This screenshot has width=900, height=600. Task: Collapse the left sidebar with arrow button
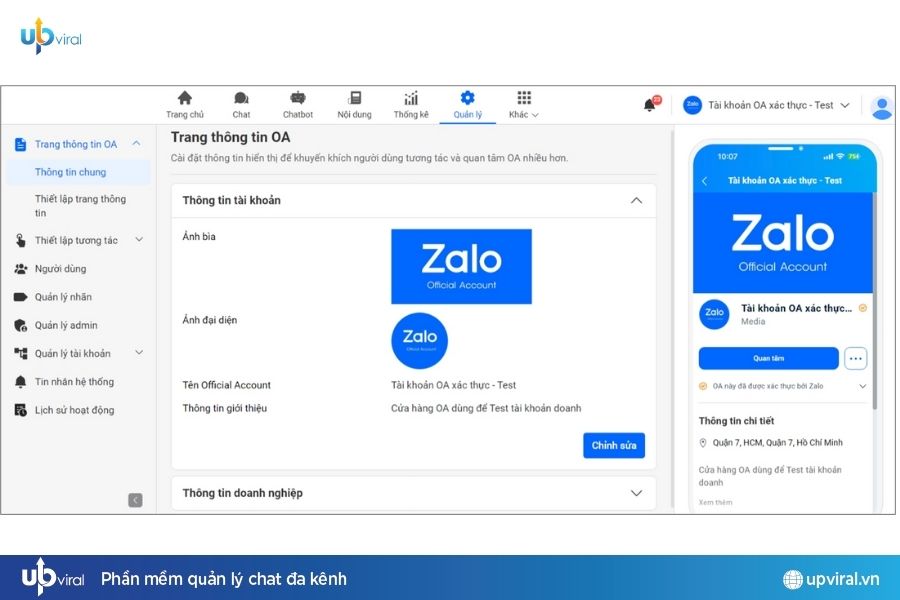[x=135, y=500]
